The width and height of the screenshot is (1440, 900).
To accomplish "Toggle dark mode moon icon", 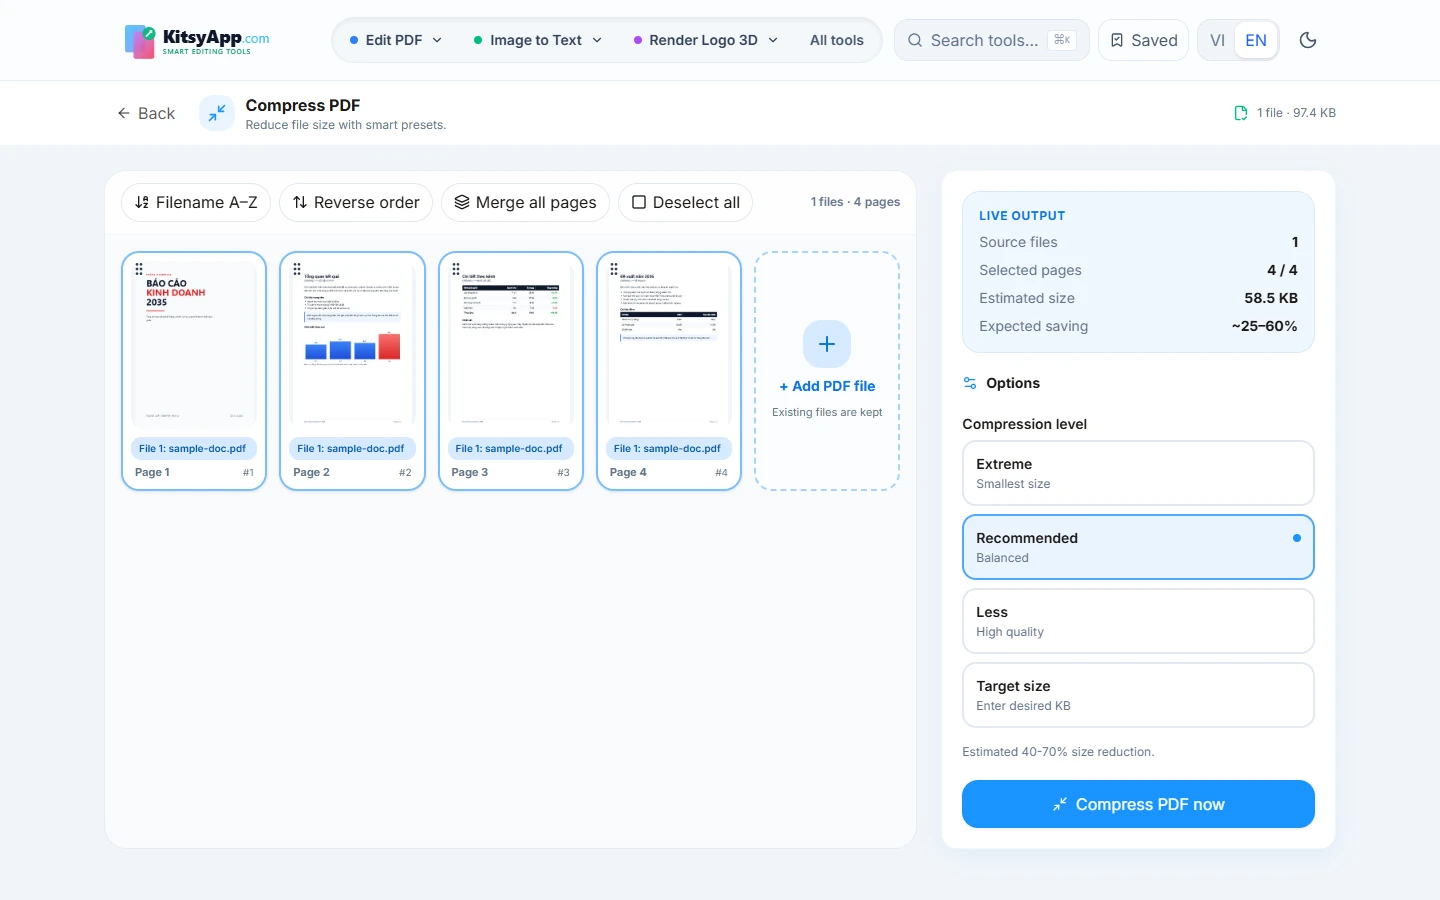I will tap(1308, 40).
